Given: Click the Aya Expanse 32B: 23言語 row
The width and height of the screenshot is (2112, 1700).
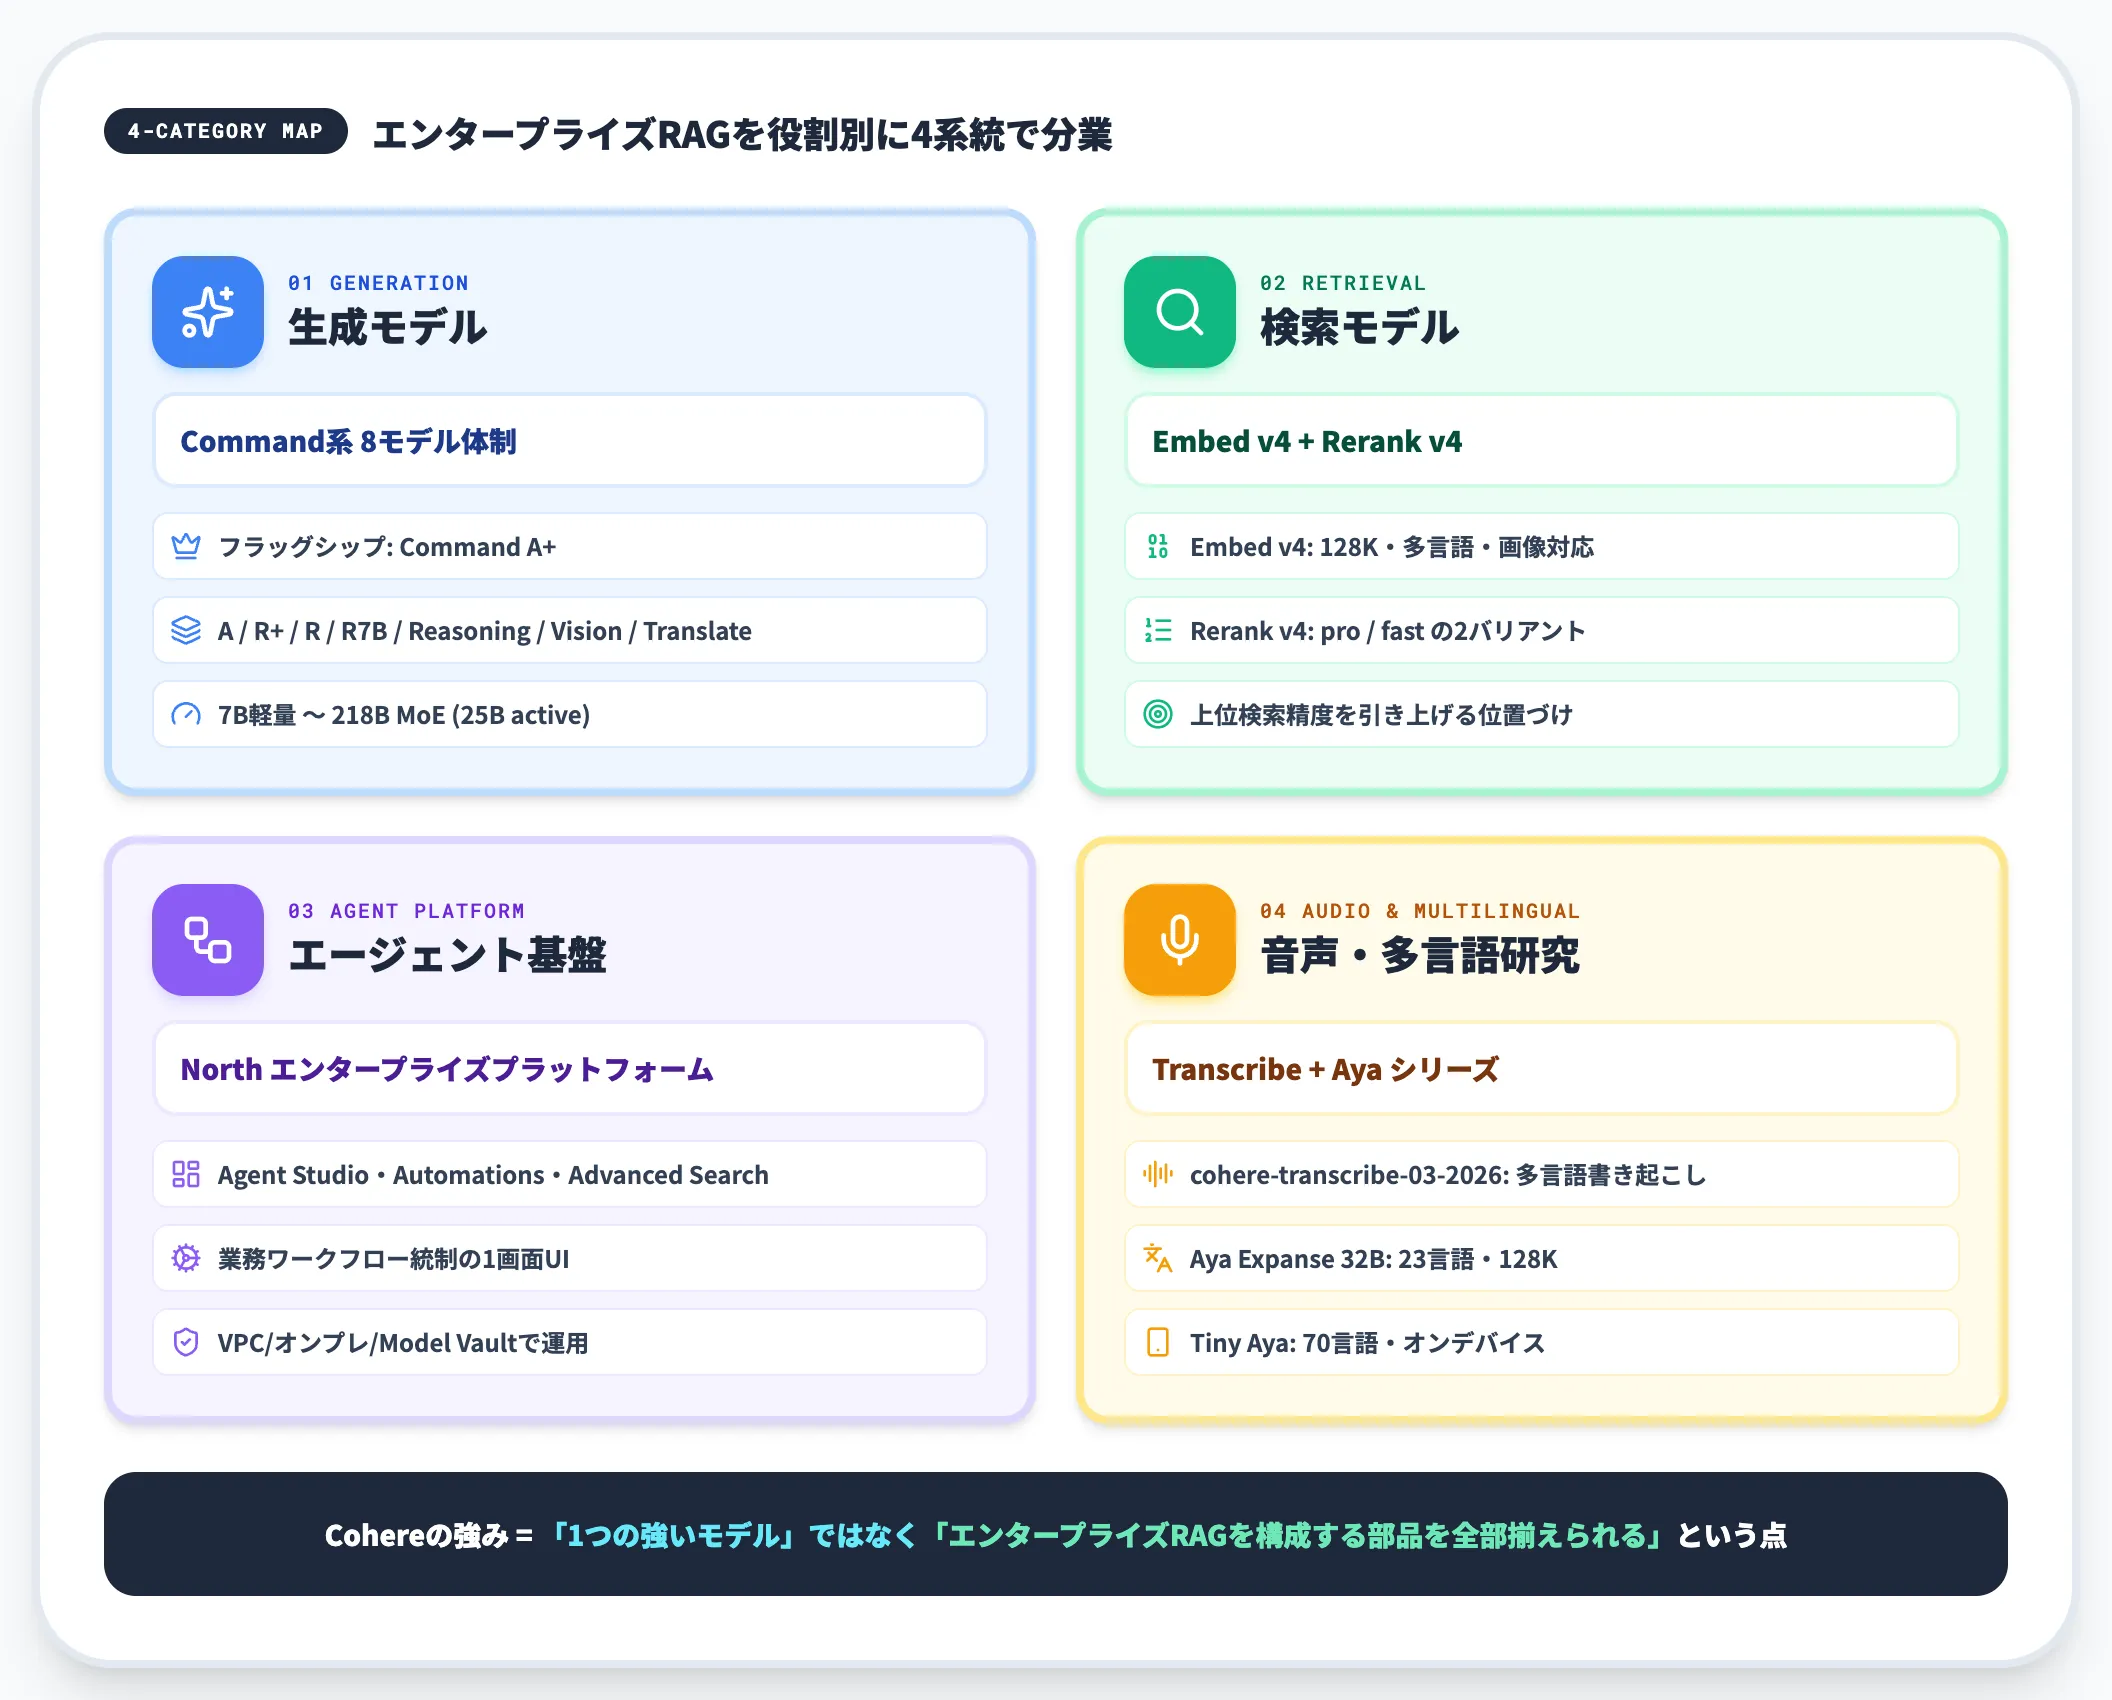Looking at the screenshot, I should [1542, 1258].
